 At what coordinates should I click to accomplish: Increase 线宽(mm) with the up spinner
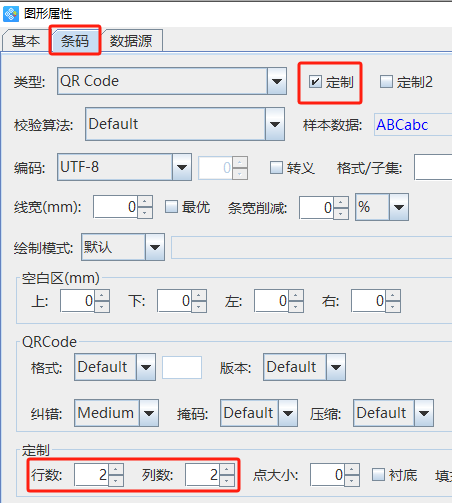coord(145,202)
